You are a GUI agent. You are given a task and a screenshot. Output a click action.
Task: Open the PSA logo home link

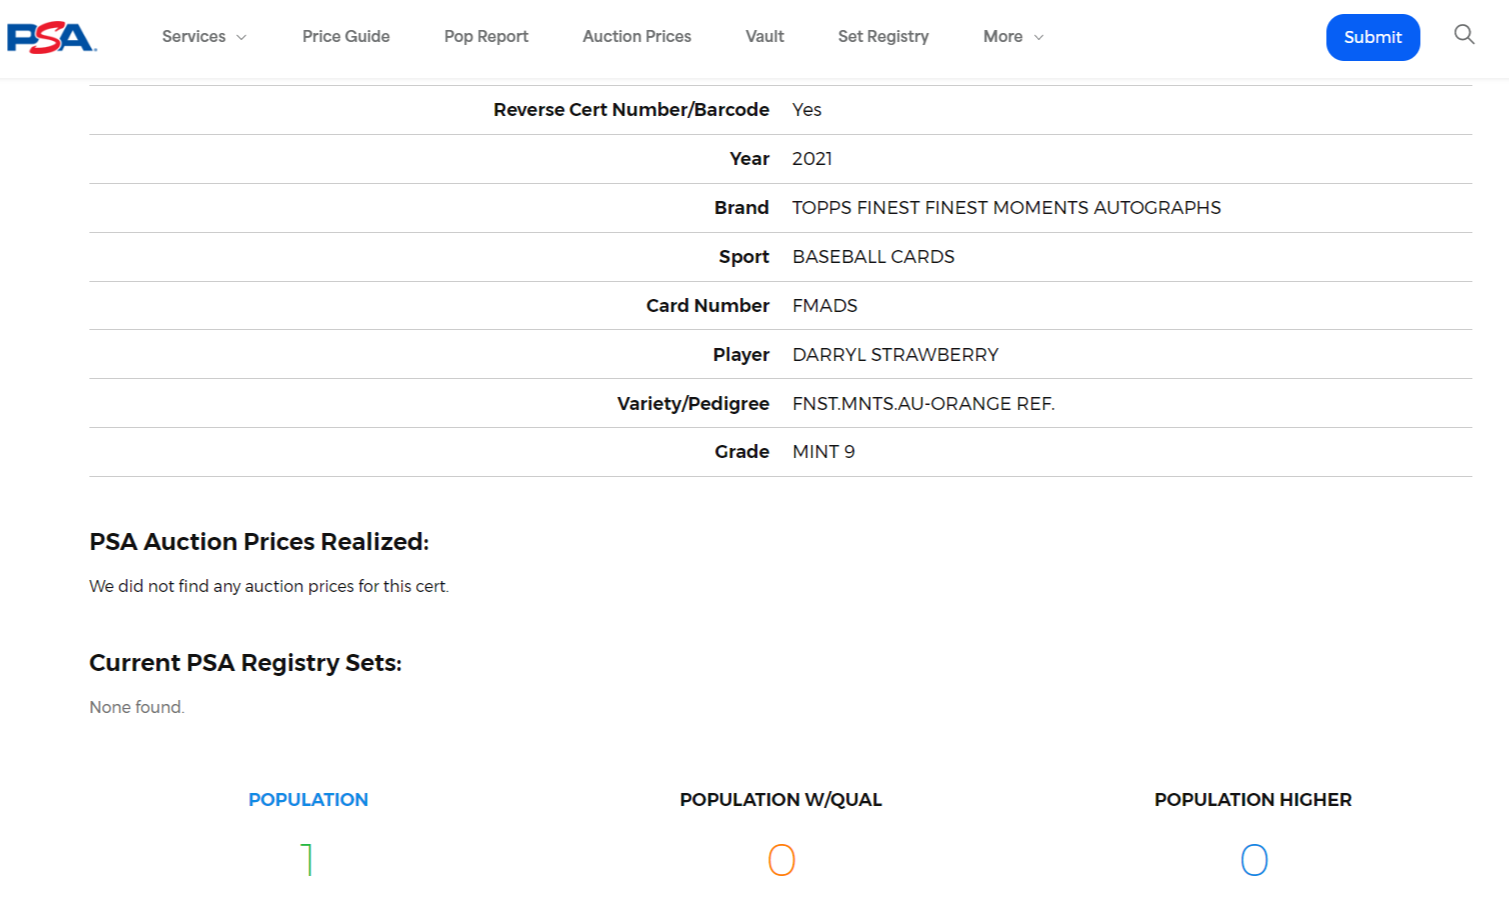51,37
